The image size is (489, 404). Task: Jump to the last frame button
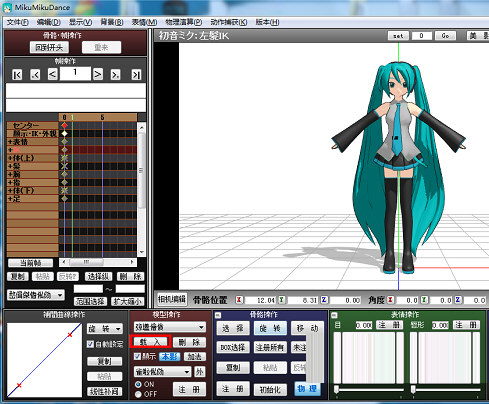point(136,74)
